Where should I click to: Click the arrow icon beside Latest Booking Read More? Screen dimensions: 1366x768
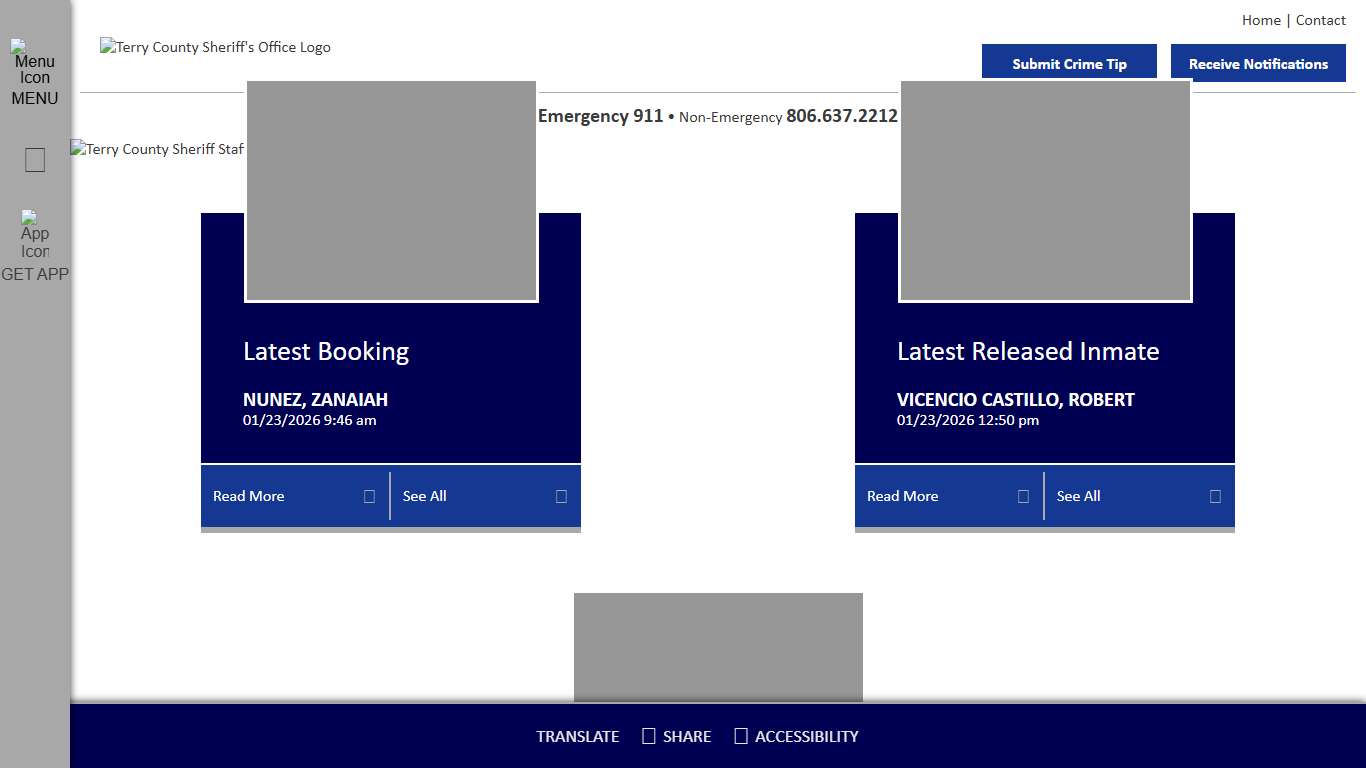click(369, 497)
